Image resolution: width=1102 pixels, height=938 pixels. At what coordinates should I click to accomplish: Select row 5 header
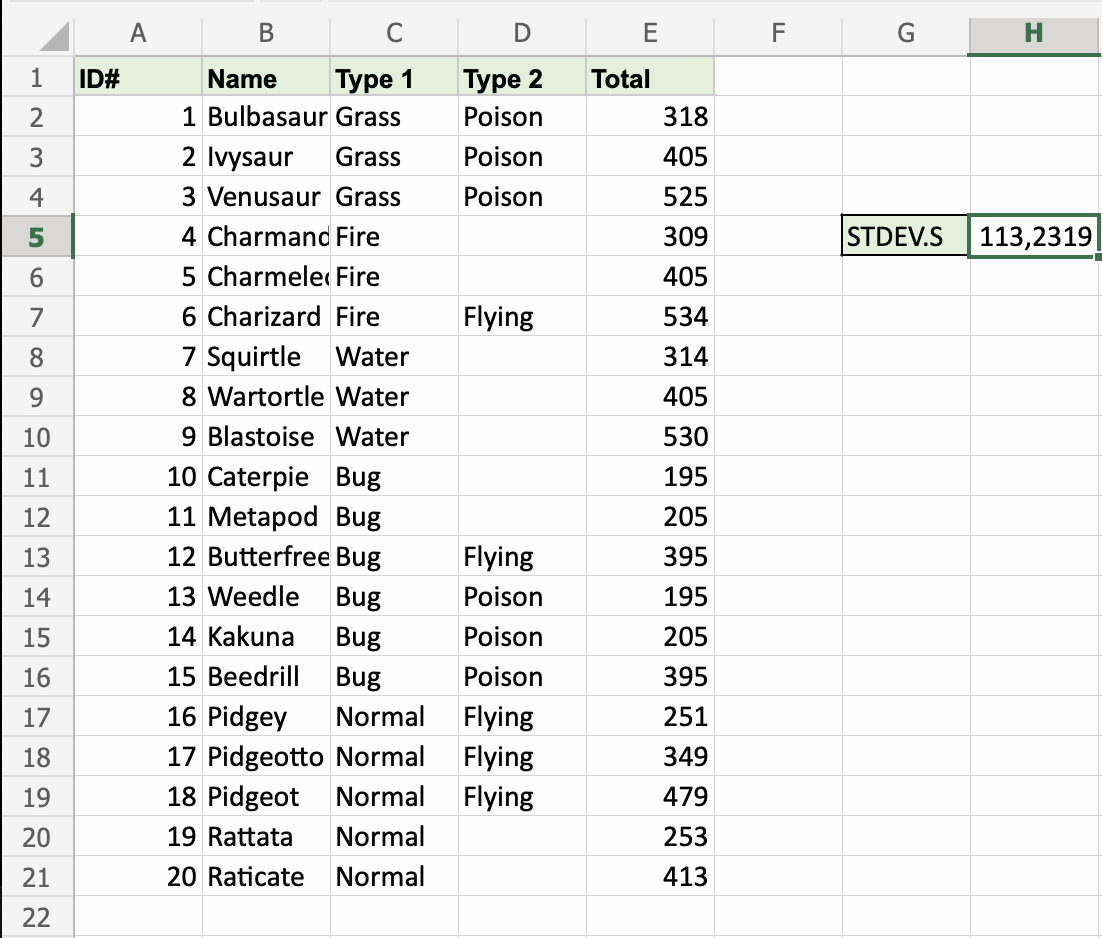tap(36, 237)
